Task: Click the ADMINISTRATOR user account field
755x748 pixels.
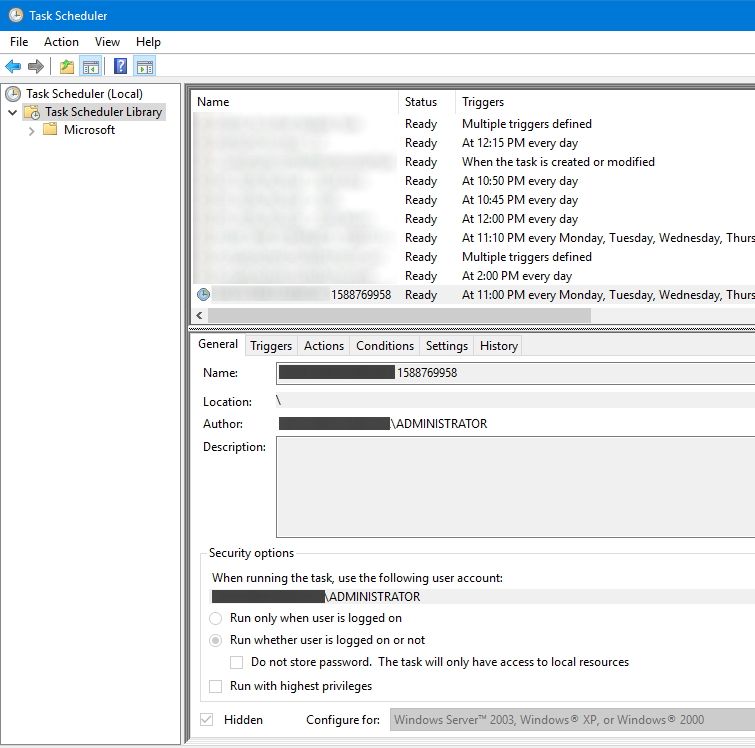Action: click(483, 596)
